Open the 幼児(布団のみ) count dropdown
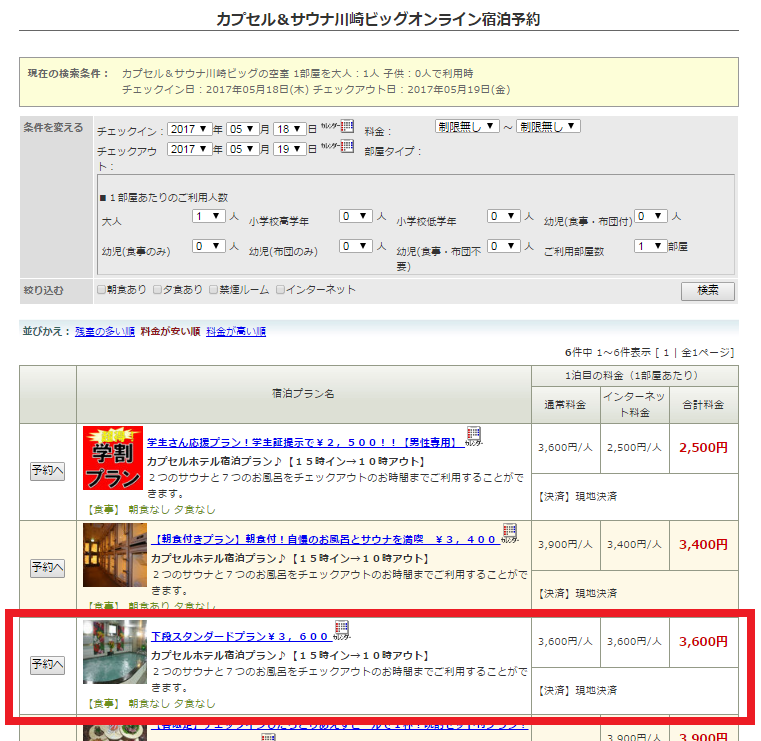 tap(356, 246)
